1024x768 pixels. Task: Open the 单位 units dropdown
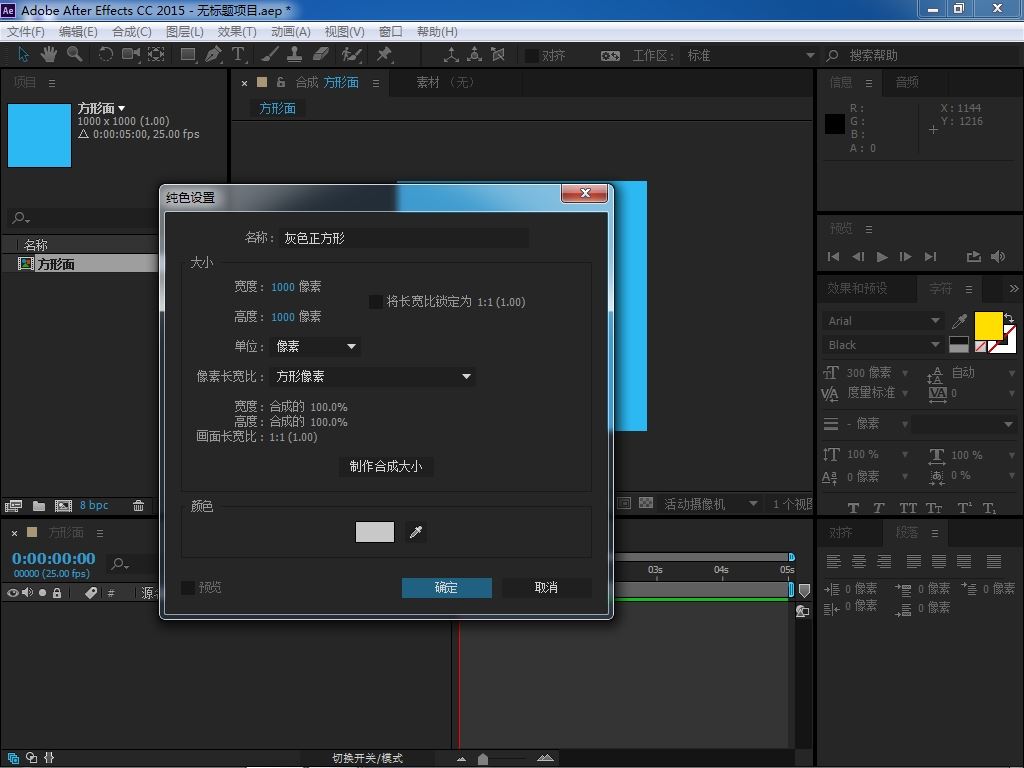(315, 347)
